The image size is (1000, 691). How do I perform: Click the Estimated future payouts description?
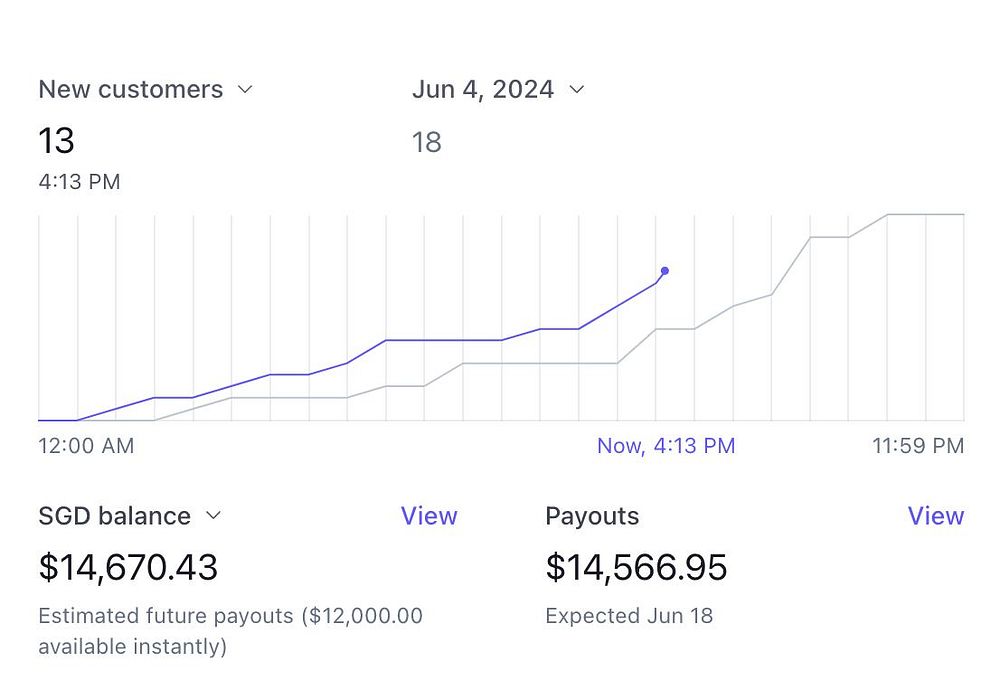(230, 631)
